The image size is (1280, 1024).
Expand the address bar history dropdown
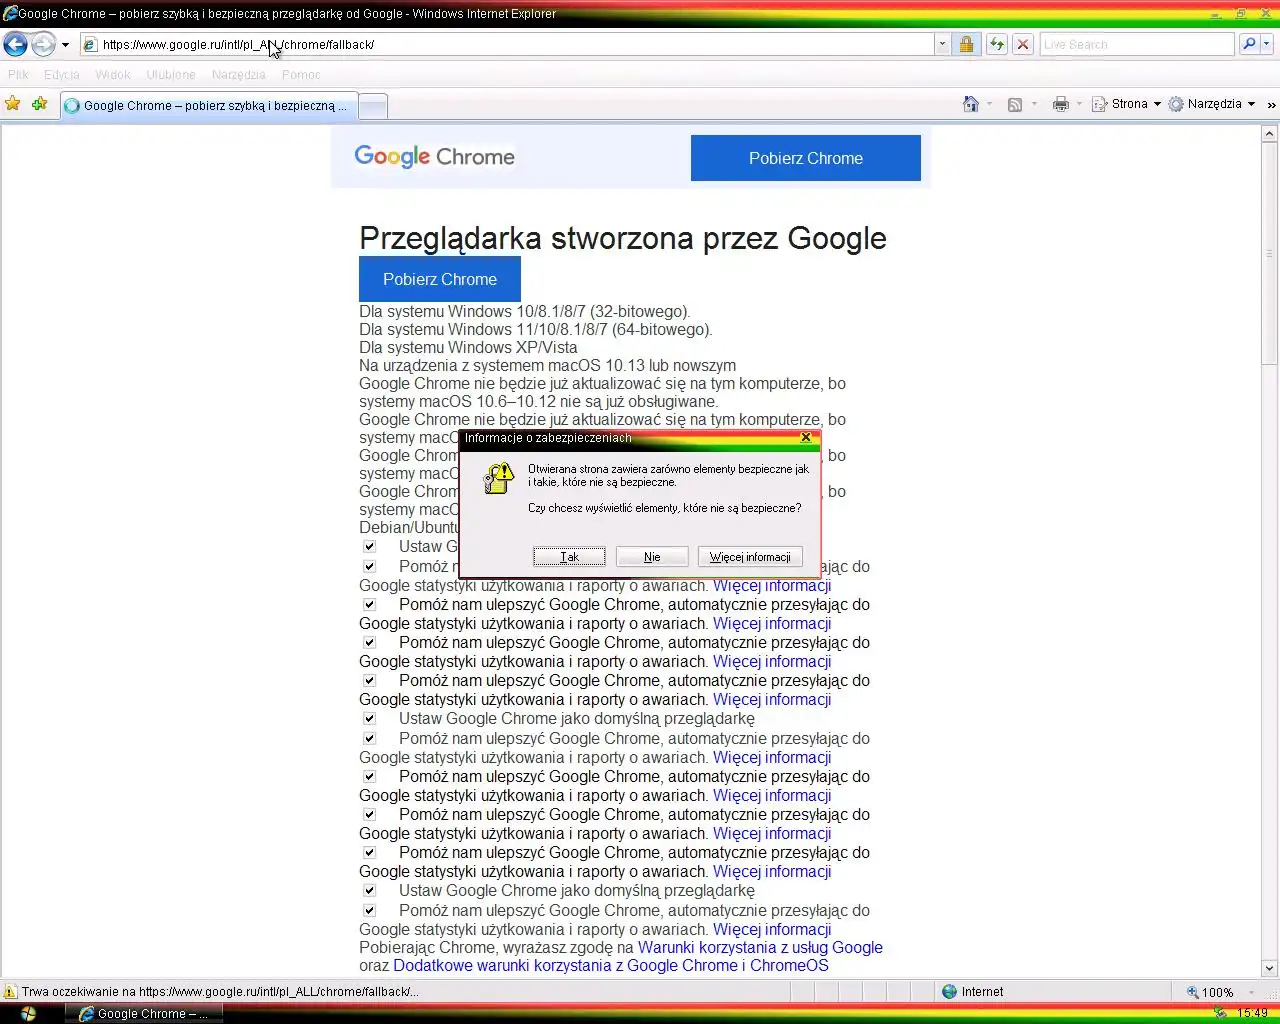coord(942,44)
